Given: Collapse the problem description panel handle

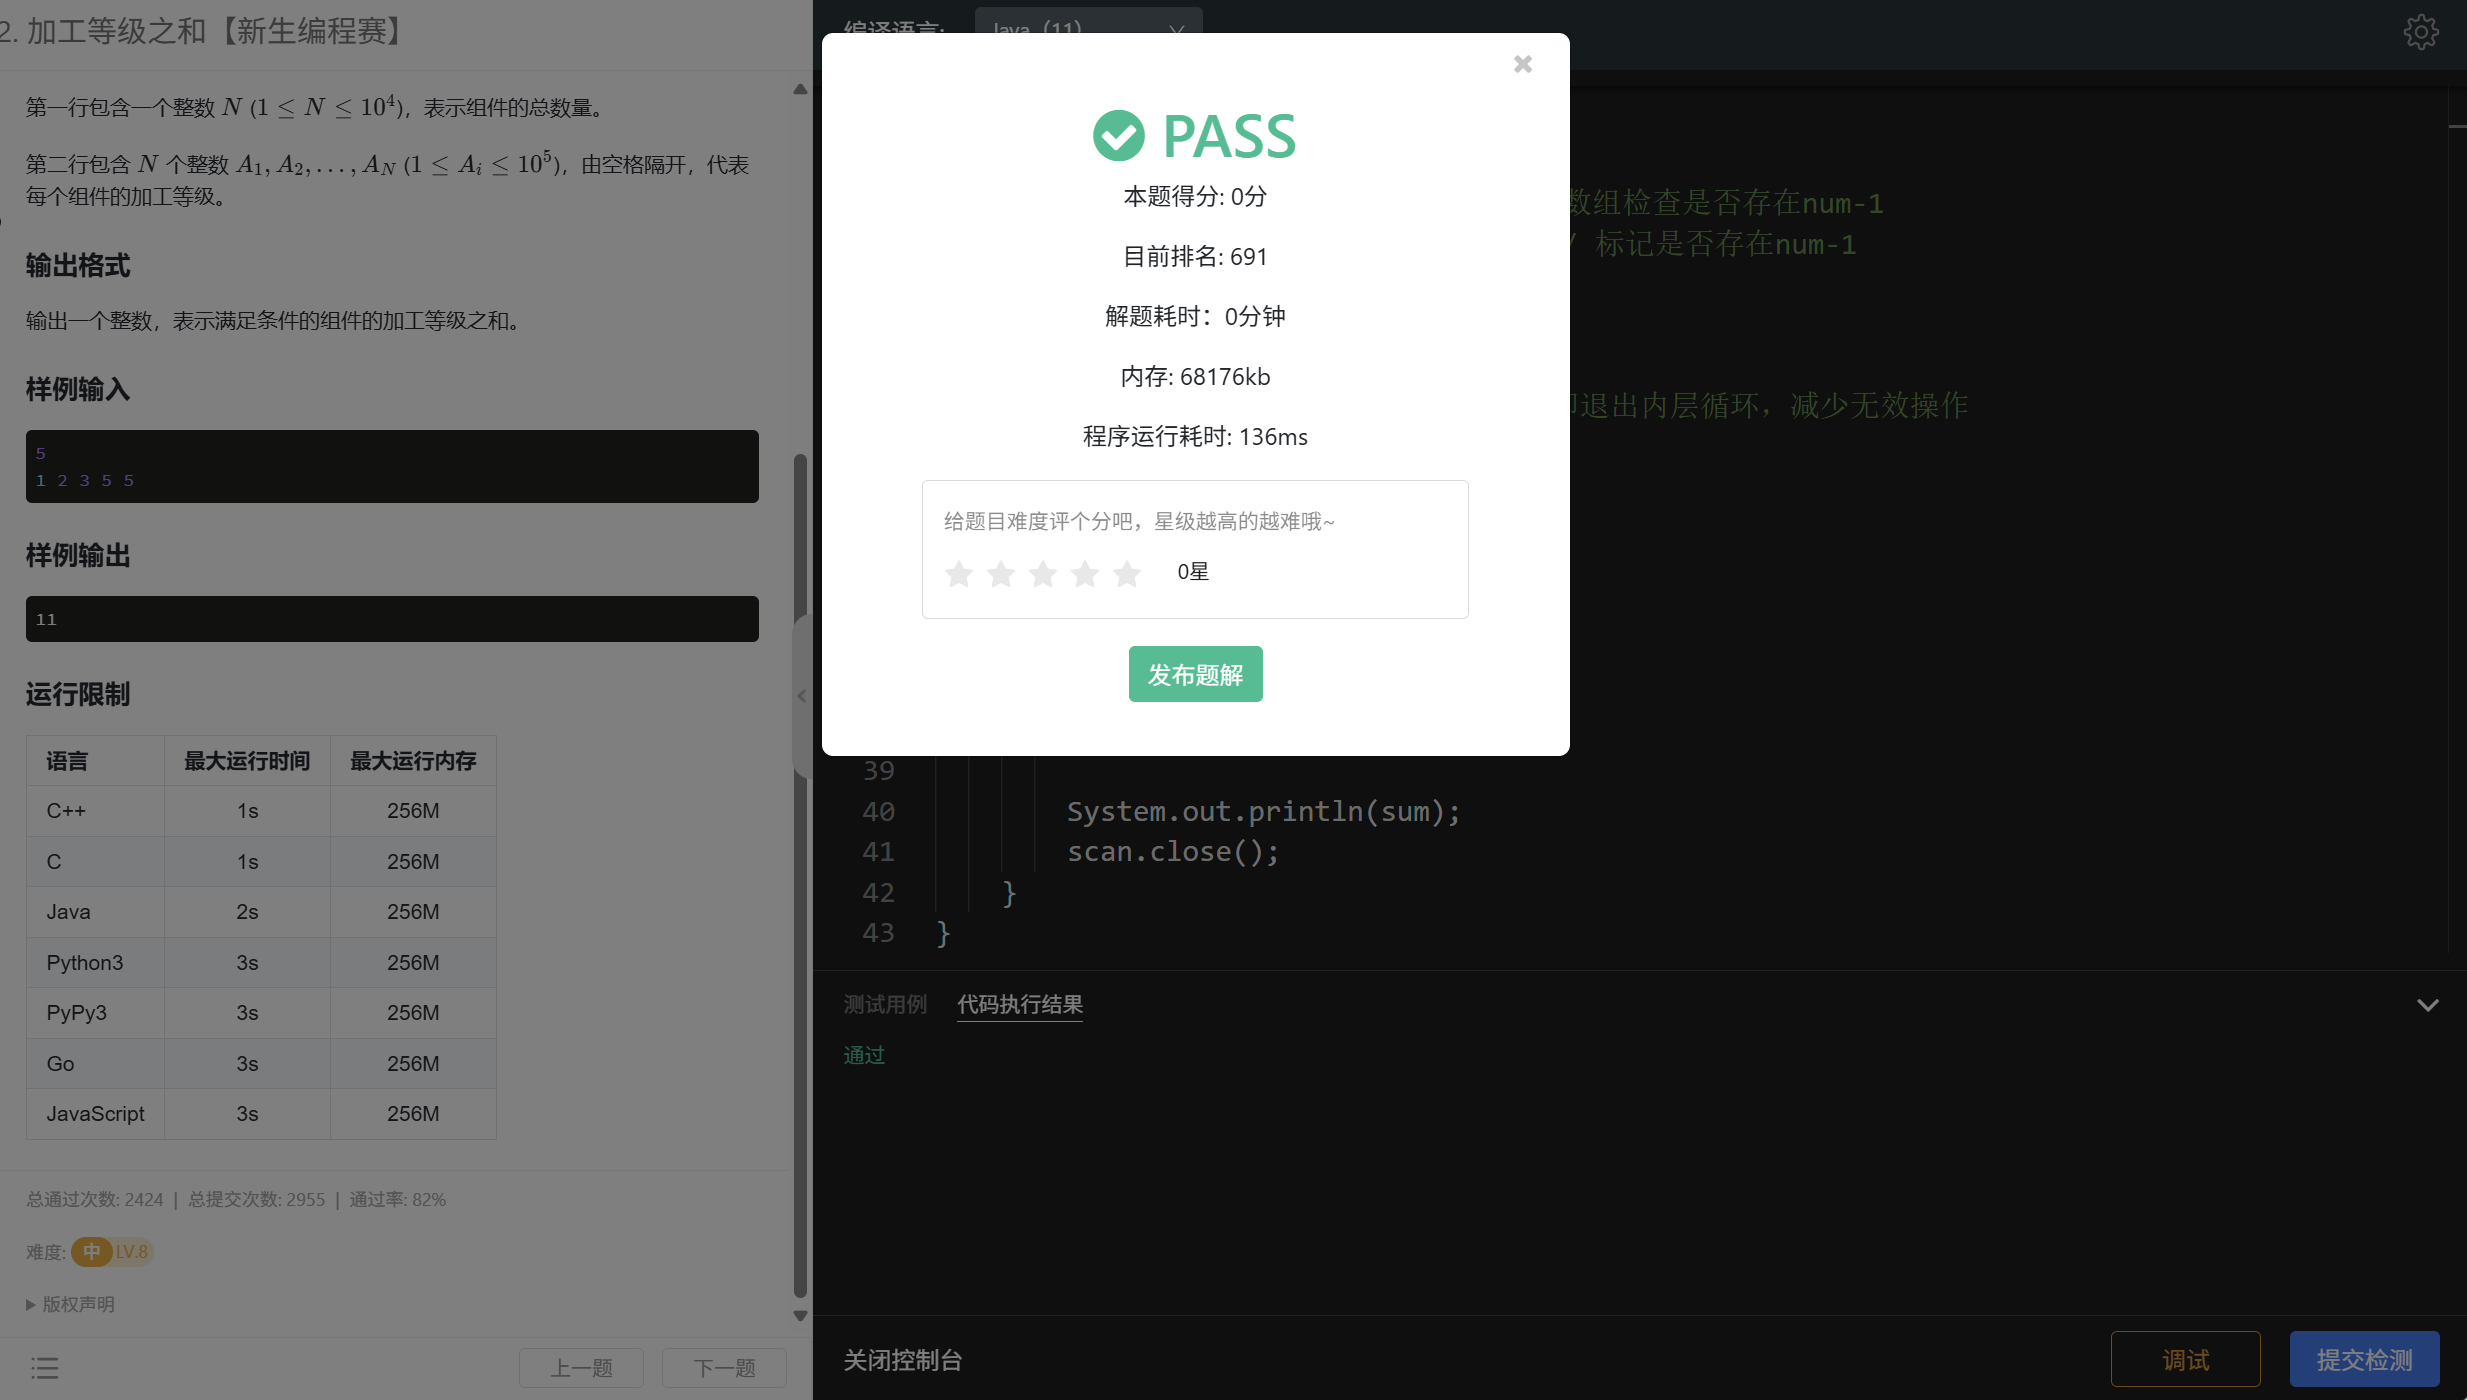Looking at the screenshot, I should 801,696.
